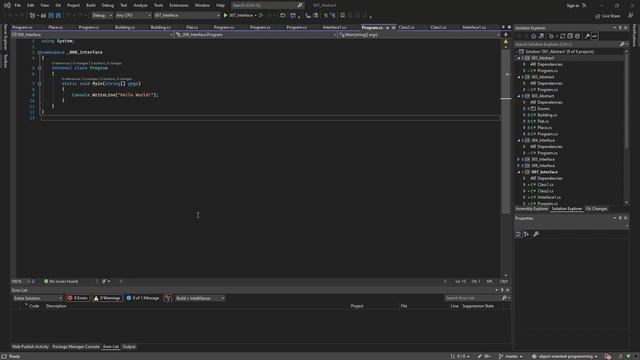Open the Debug configuration dropdown
The width and height of the screenshot is (640, 360).
(102, 16)
